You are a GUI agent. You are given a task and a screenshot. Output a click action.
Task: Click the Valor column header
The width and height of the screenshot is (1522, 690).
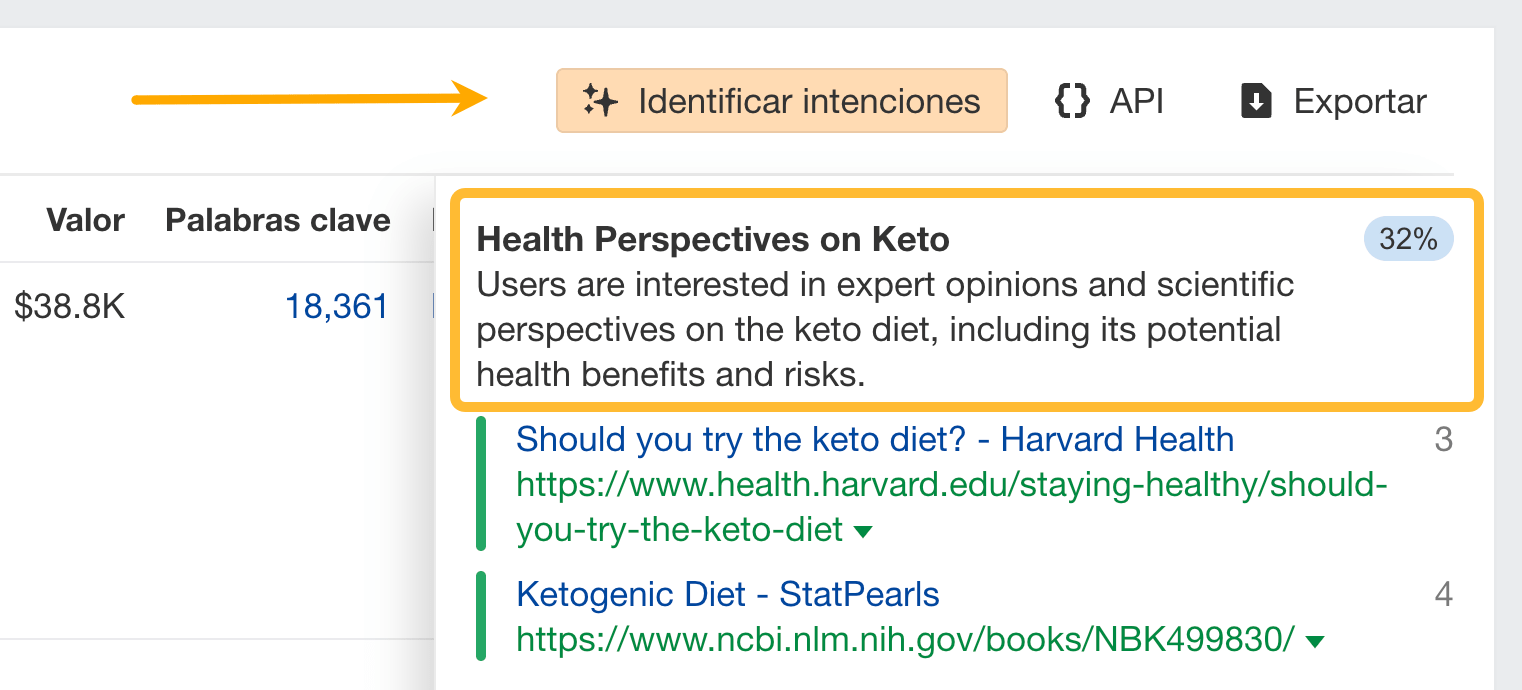click(x=85, y=220)
